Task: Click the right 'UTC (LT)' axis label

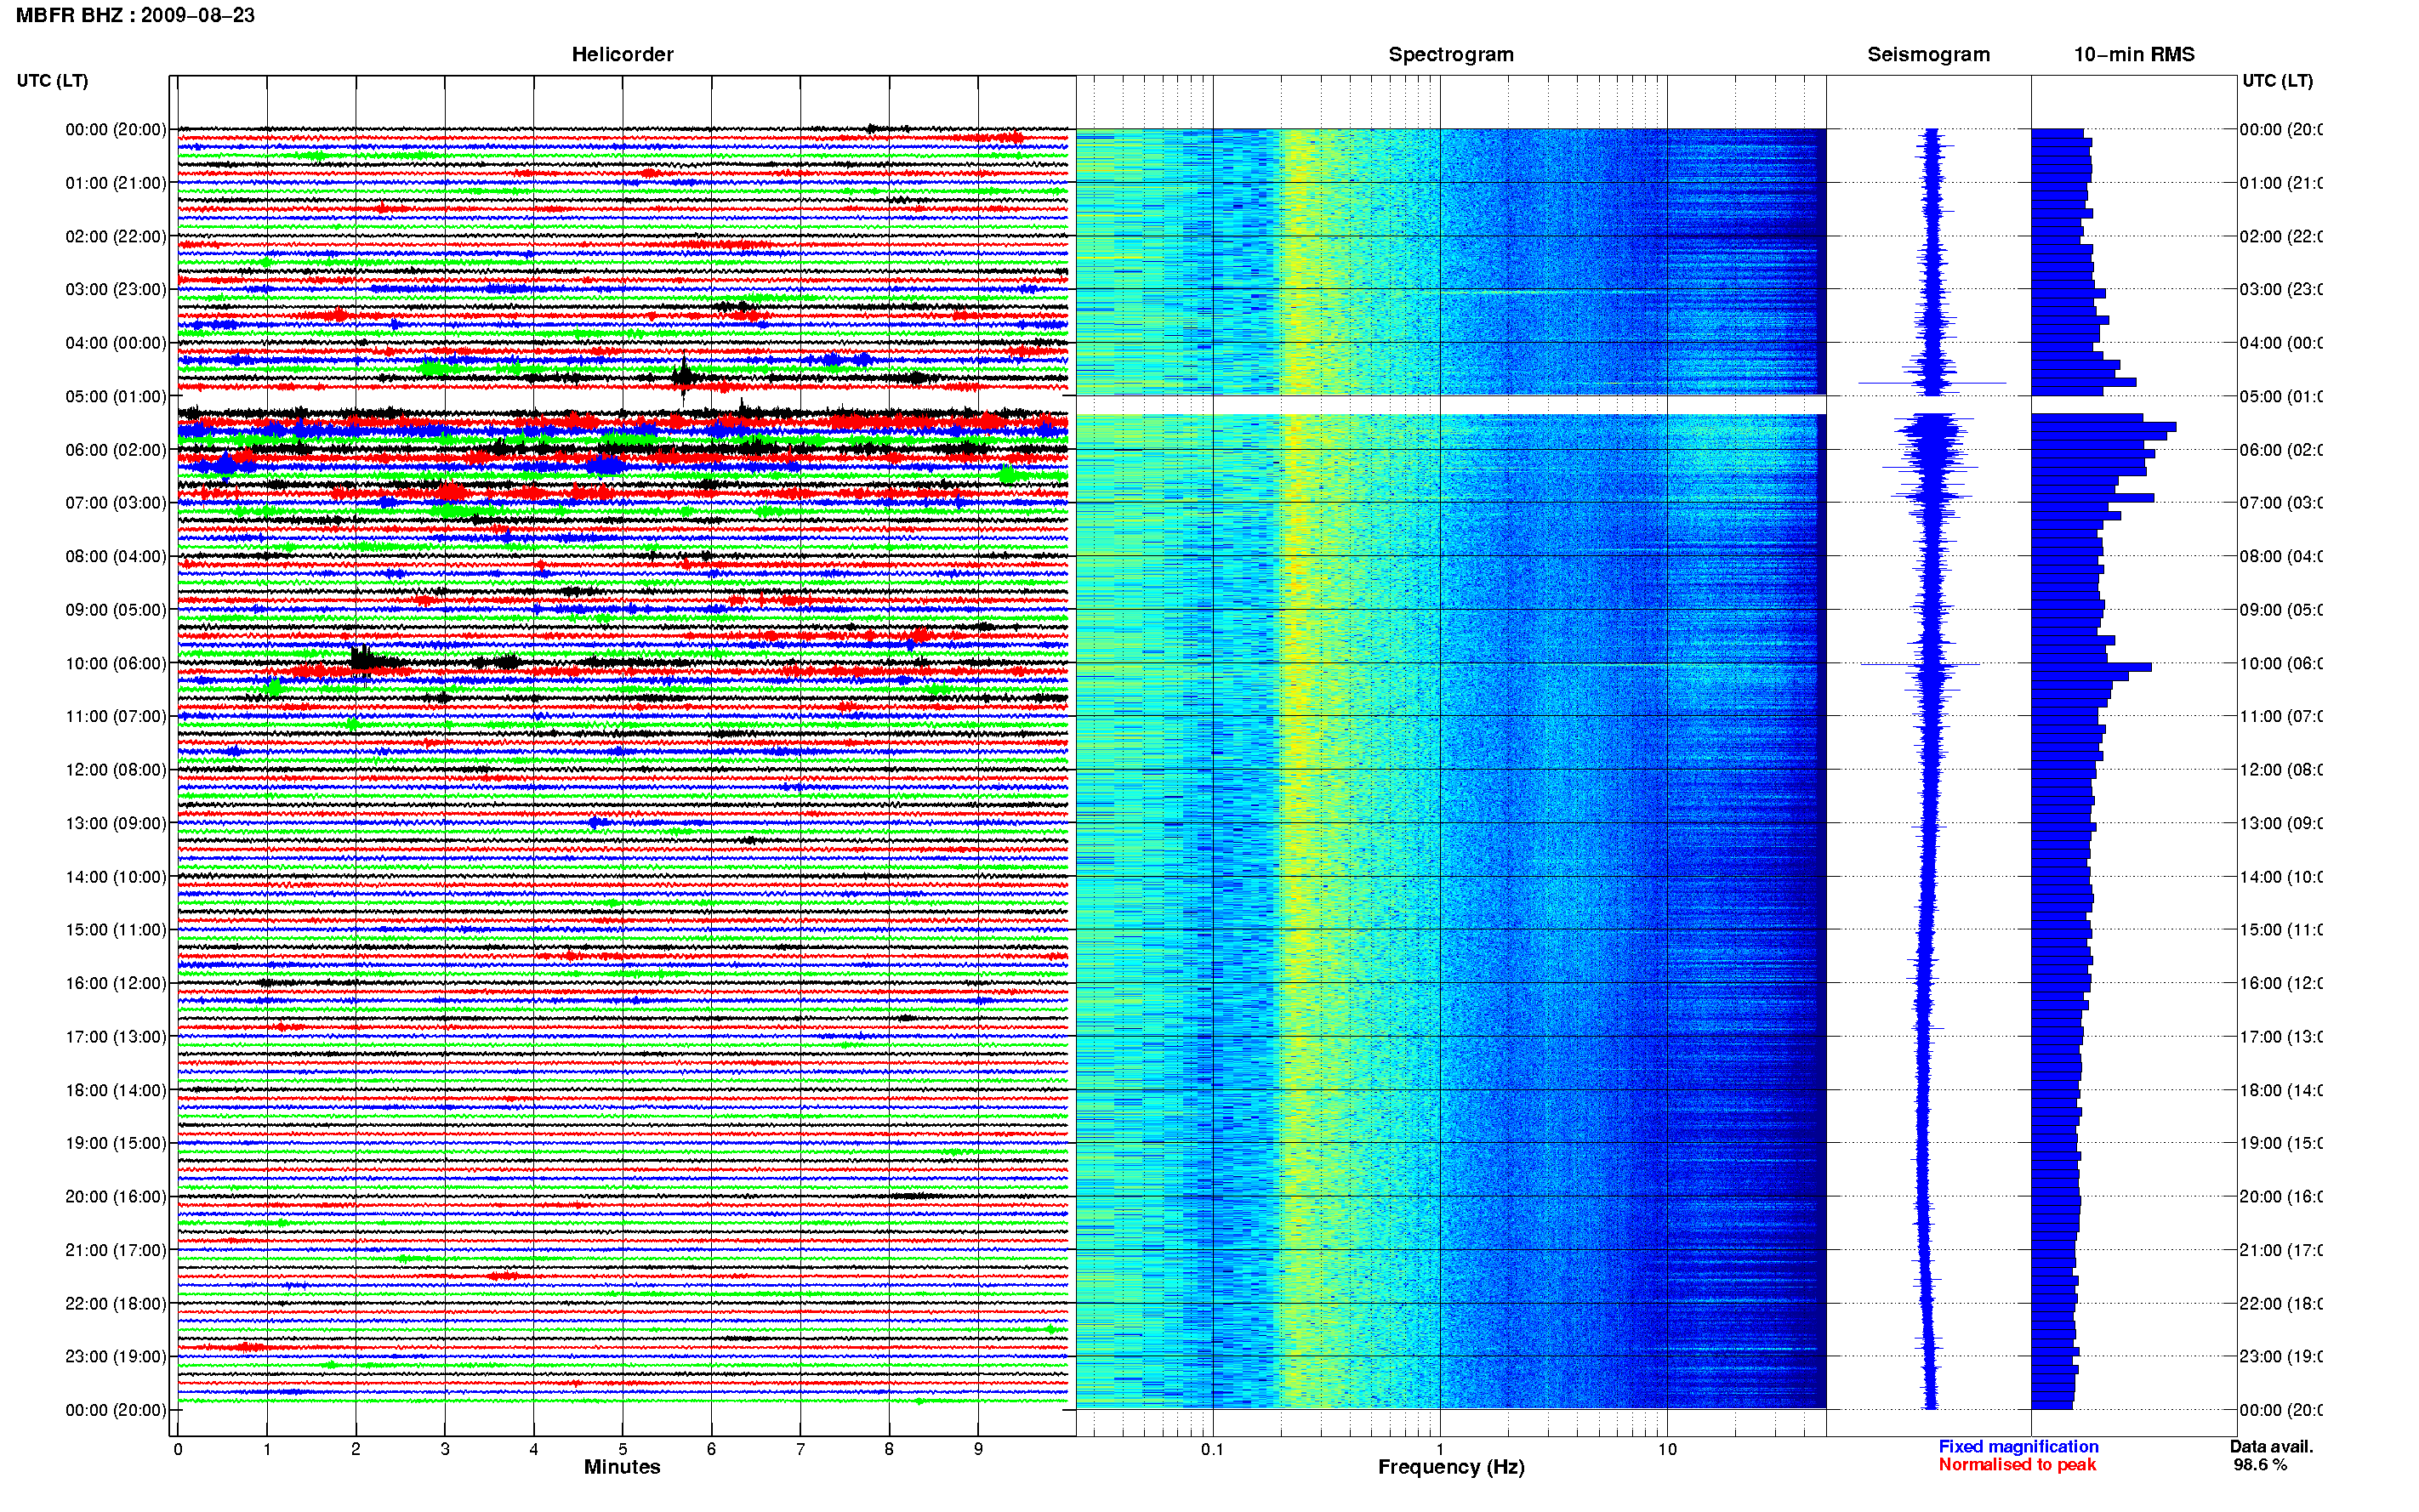Action: (2277, 80)
